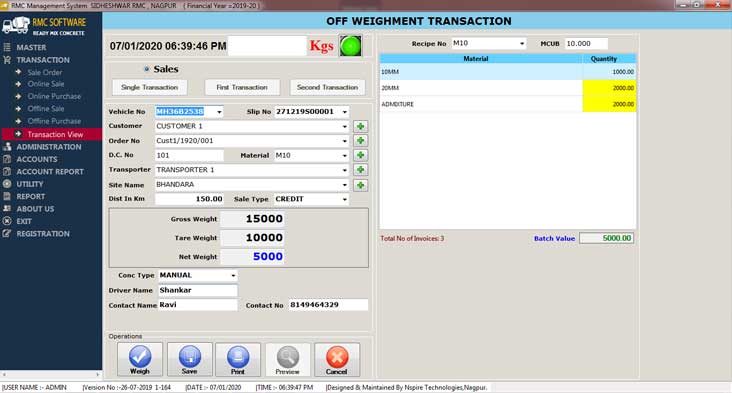Expand the Customer dropdown list
This screenshot has height=393, width=732.
[x=345, y=126]
